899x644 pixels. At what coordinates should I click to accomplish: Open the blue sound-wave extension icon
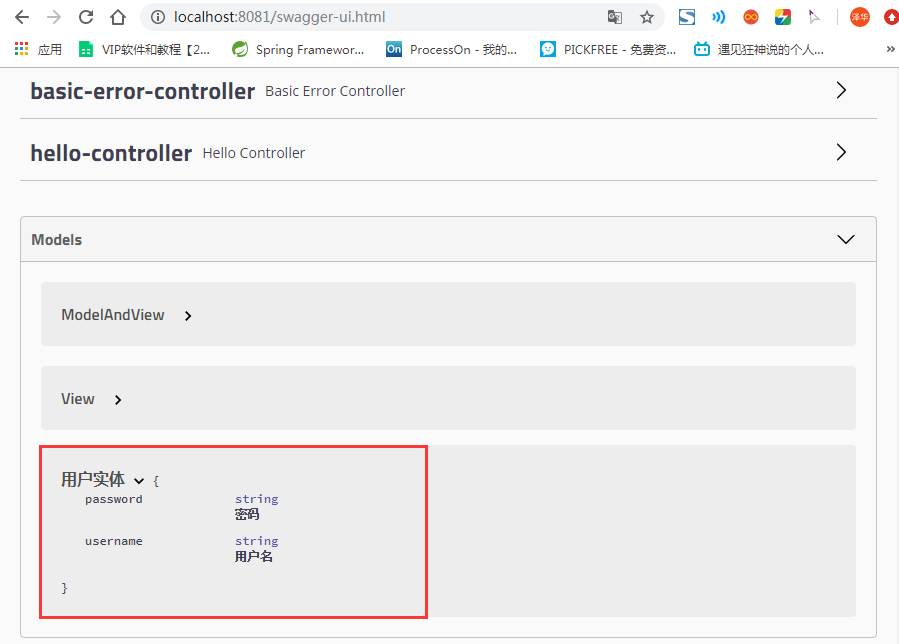pyautogui.click(x=718, y=17)
